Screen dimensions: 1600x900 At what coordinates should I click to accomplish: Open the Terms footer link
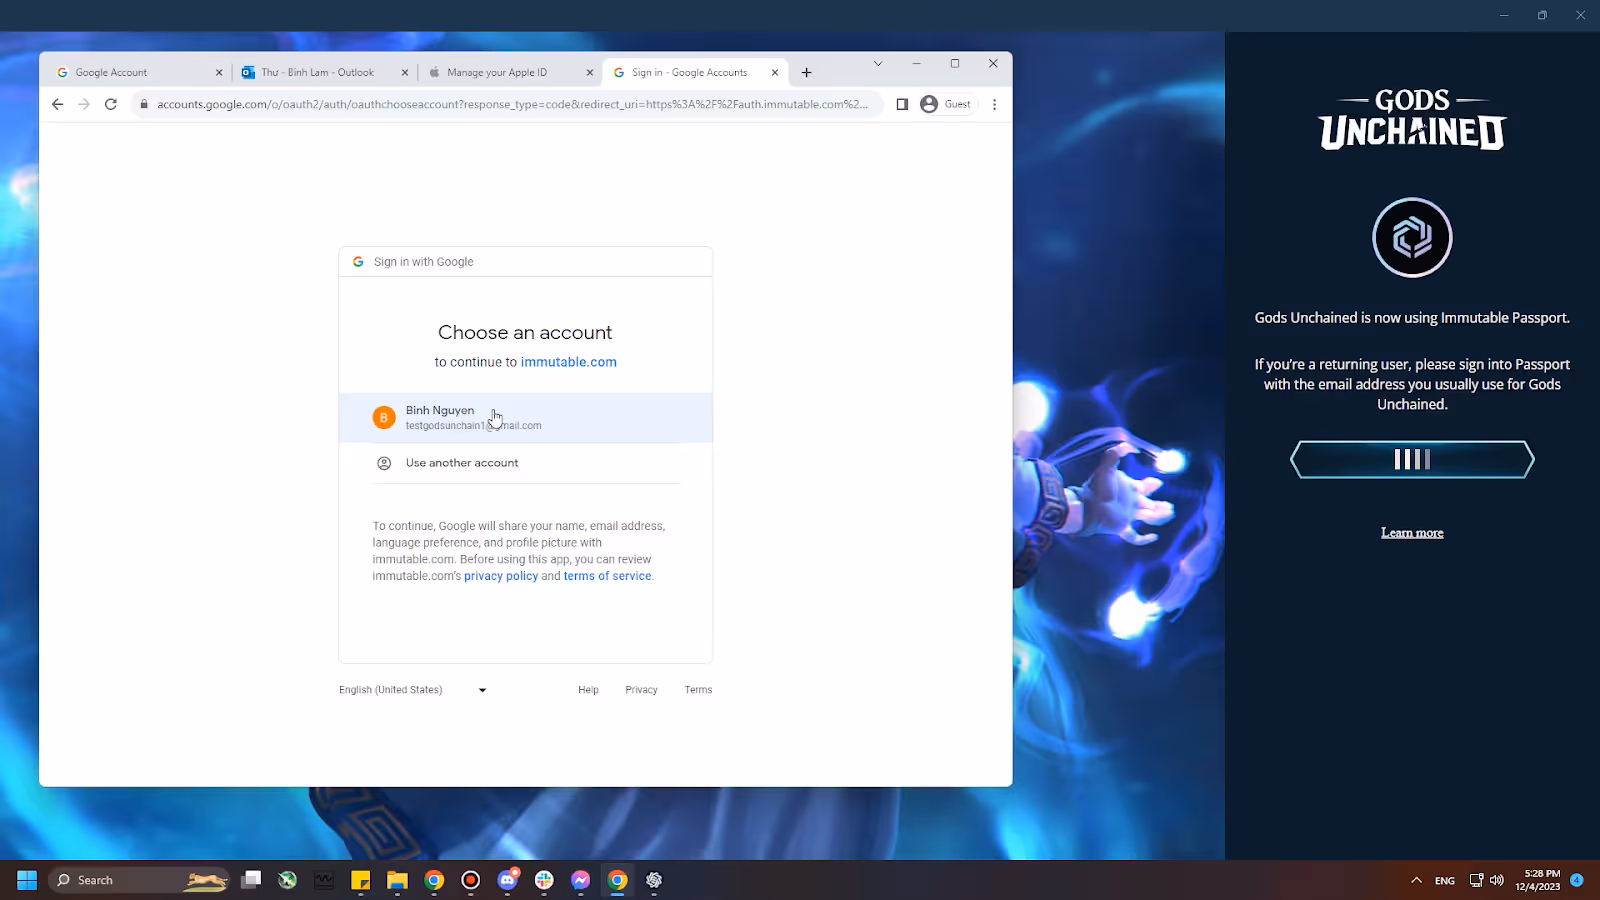tap(698, 690)
